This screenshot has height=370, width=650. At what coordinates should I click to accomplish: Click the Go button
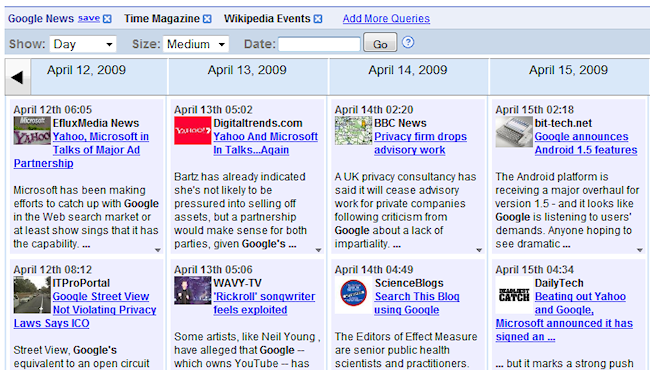point(380,43)
